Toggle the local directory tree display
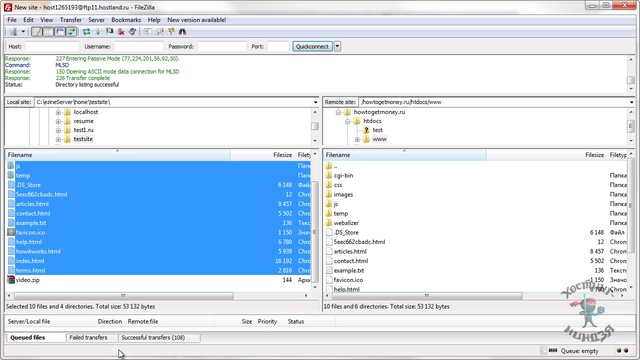This screenshot has width=640, height=360. pyautogui.click(x=48, y=31)
